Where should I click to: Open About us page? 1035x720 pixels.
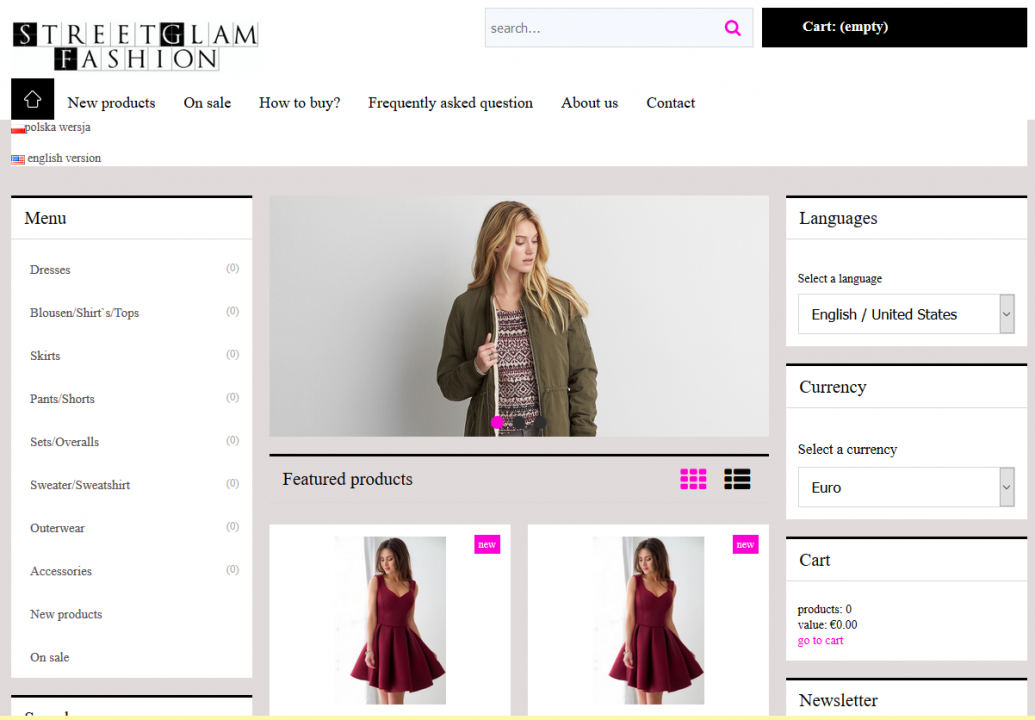tap(589, 103)
